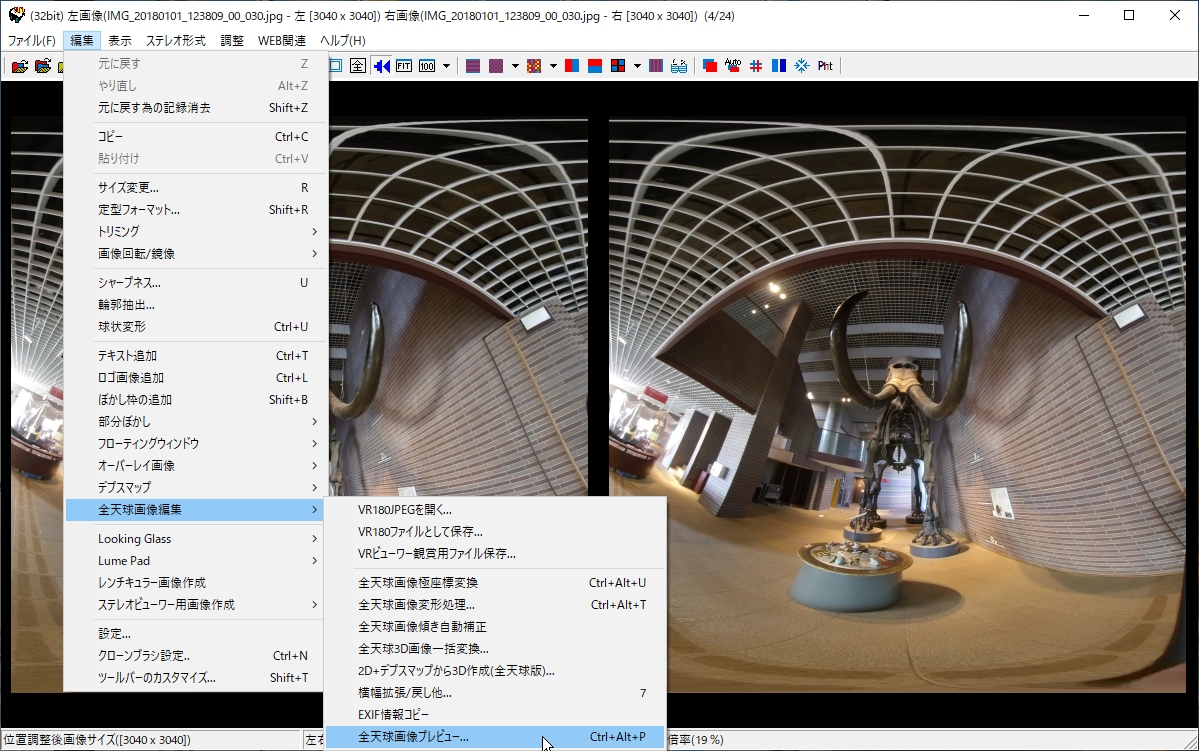Choose 輪郭抽出... menu entry
The height and width of the screenshot is (751, 1199).
point(197,305)
